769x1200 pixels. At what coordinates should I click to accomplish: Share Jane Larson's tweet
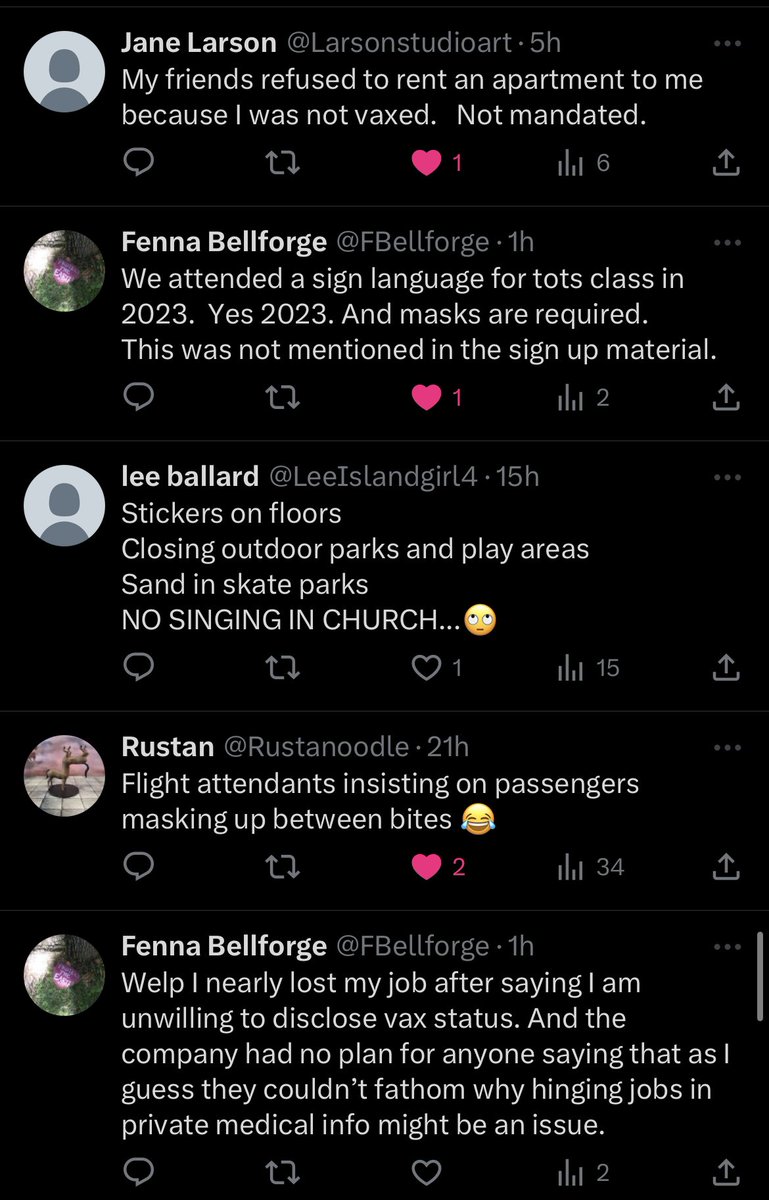coord(727,163)
